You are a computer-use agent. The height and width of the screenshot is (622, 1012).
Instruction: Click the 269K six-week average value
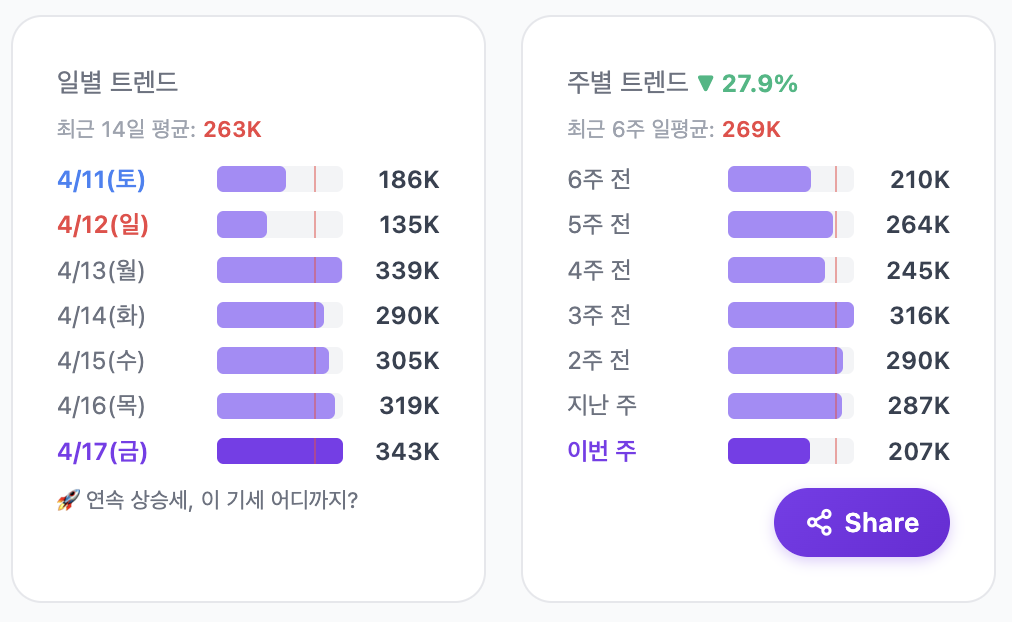751,129
